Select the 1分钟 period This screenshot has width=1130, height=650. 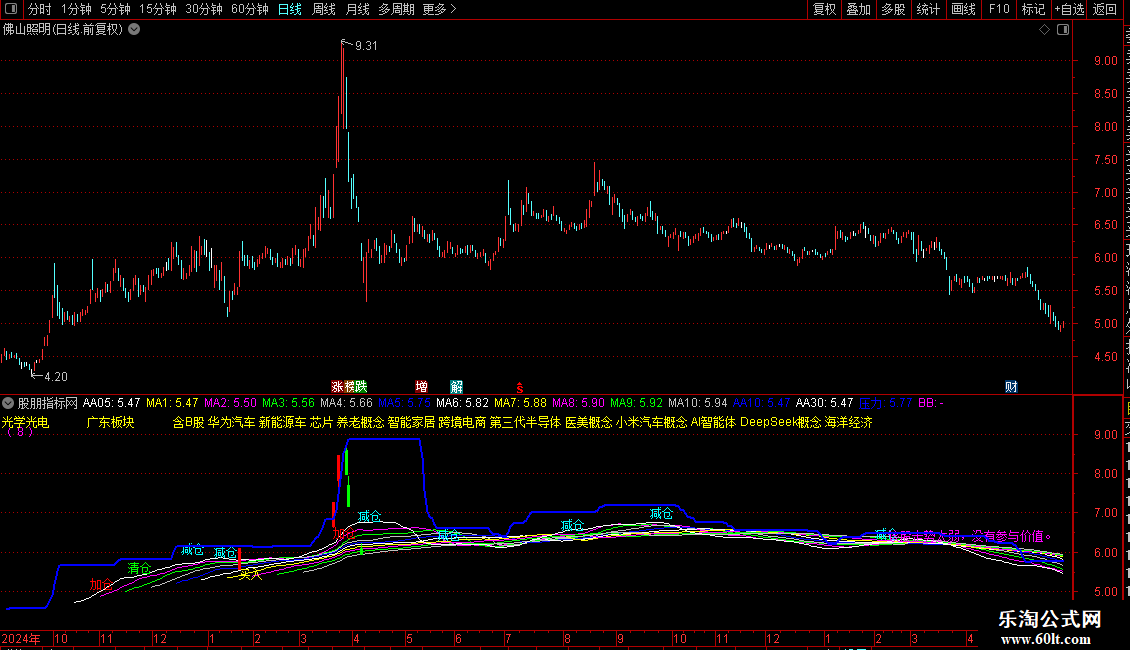pos(76,9)
